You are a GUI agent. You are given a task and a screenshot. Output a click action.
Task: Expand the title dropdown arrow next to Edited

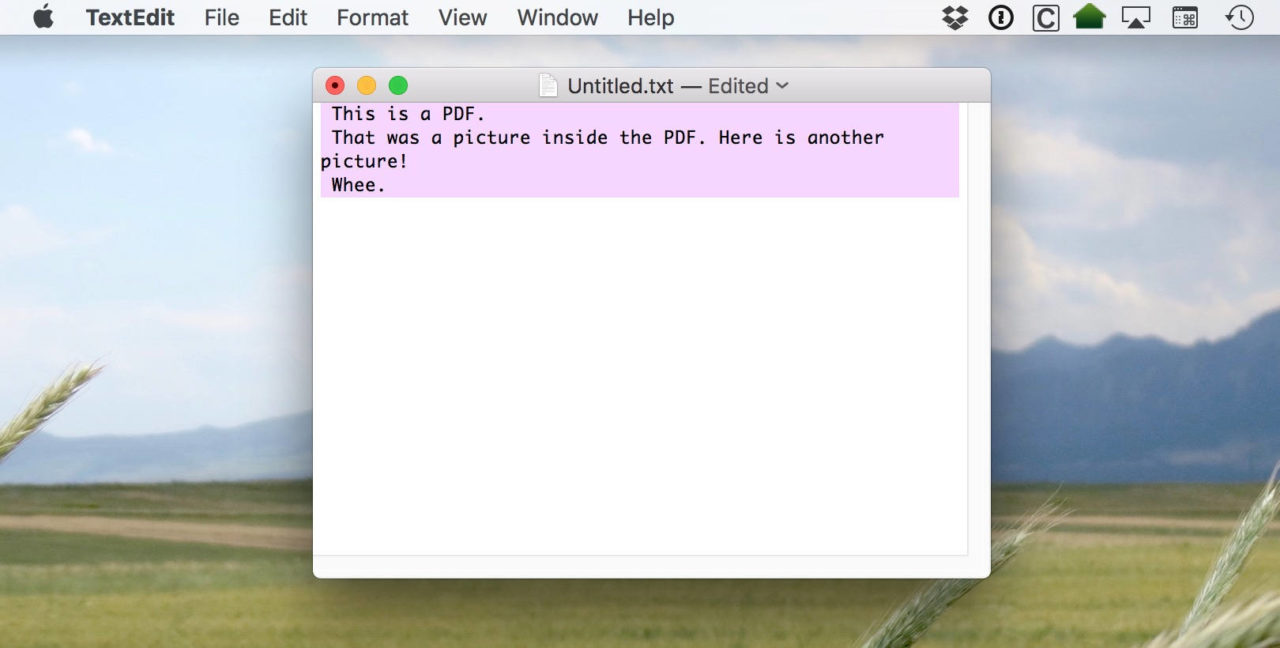pos(782,86)
